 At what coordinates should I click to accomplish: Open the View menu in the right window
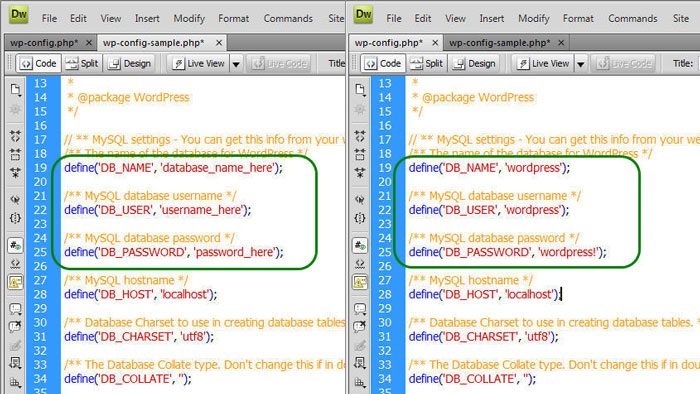[455, 19]
